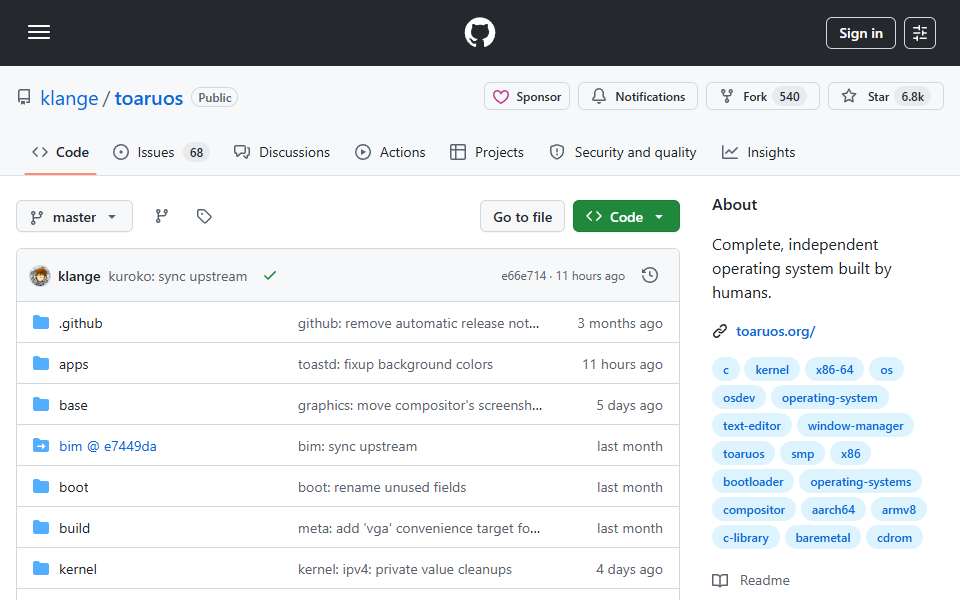Image resolution: width=960 pixels, height=600 pixels.
Task: Click the 'aarch64' topic tag
Action: tap(833, 510)
